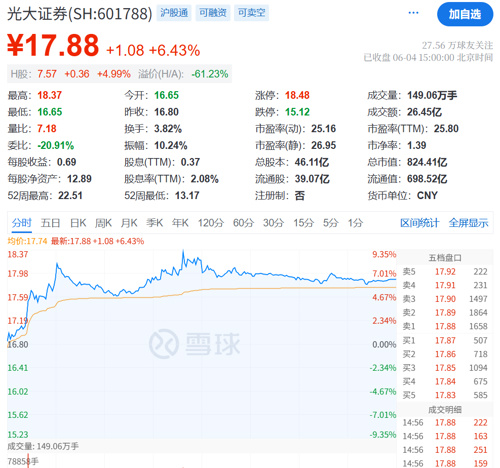Click the 货币单位 value CNY

[x=427, y=196]
